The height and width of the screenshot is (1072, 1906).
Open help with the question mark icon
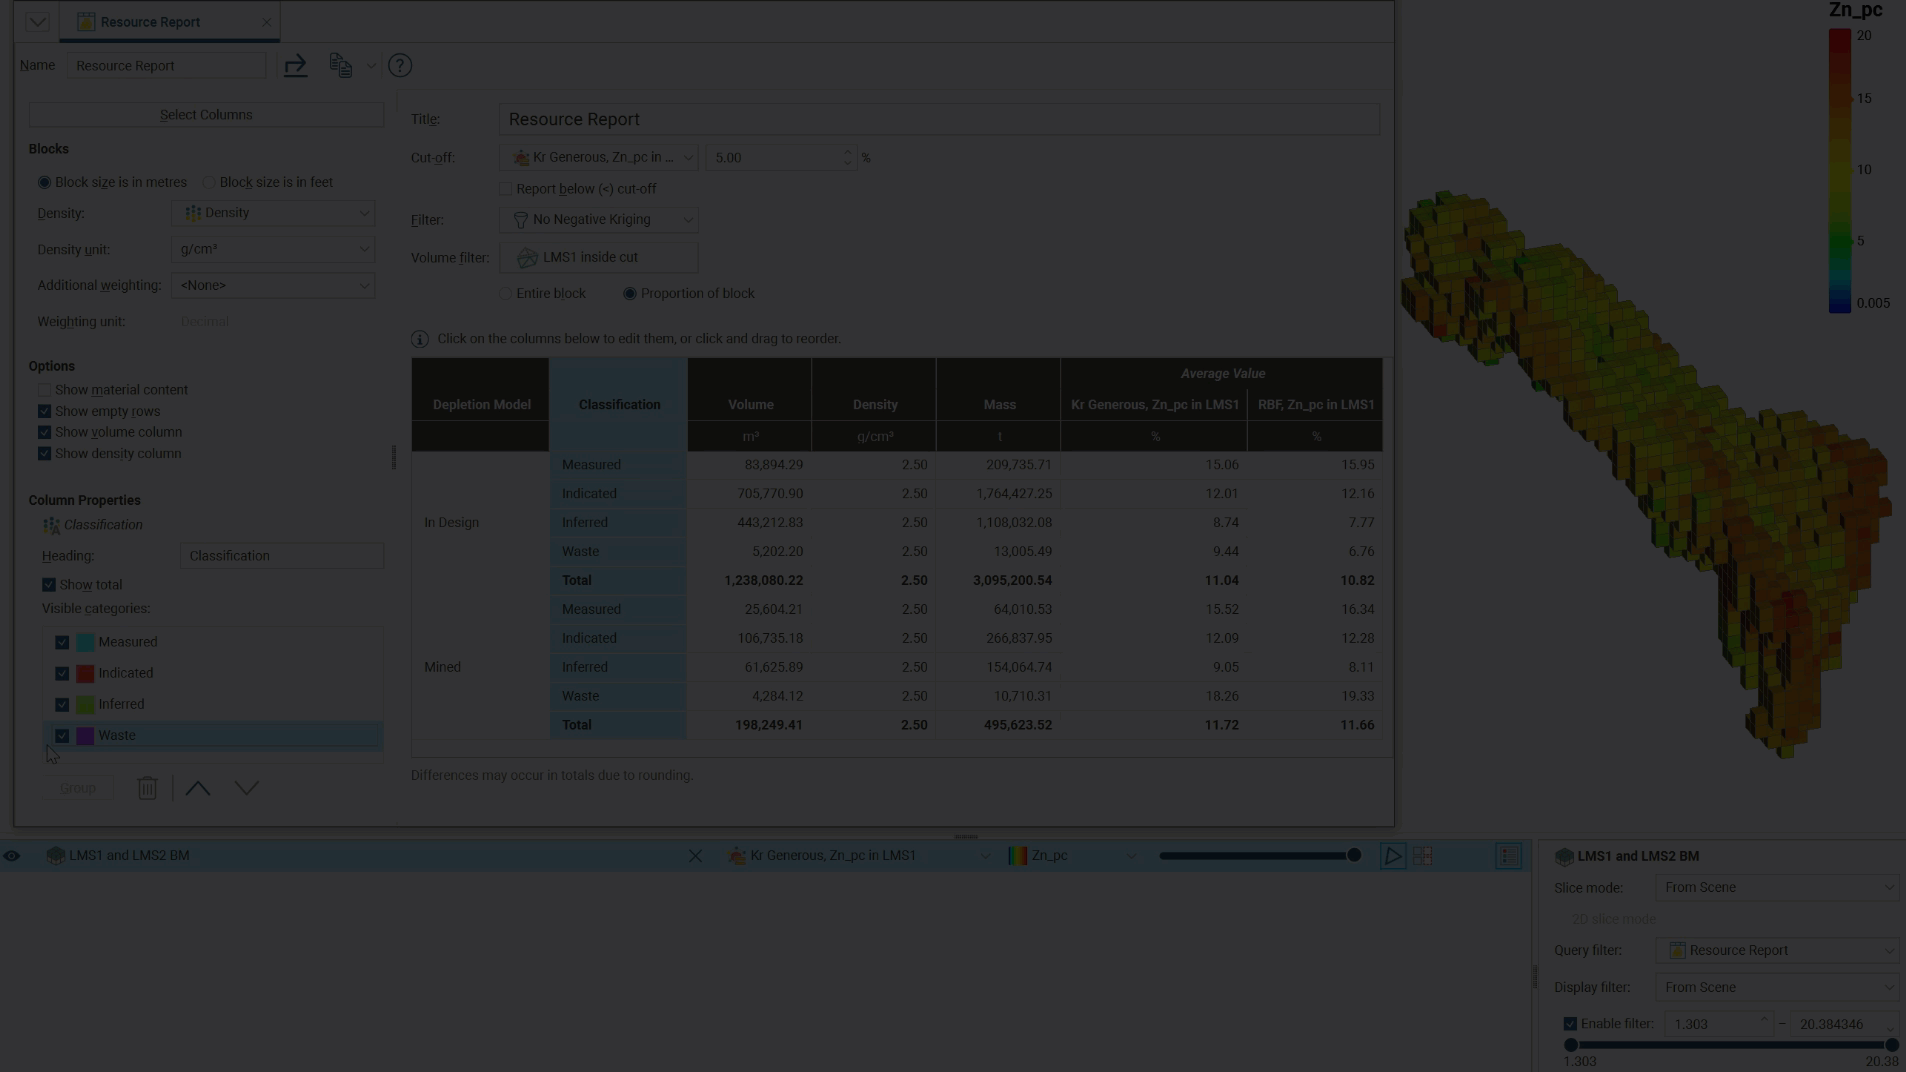[400, 66]
